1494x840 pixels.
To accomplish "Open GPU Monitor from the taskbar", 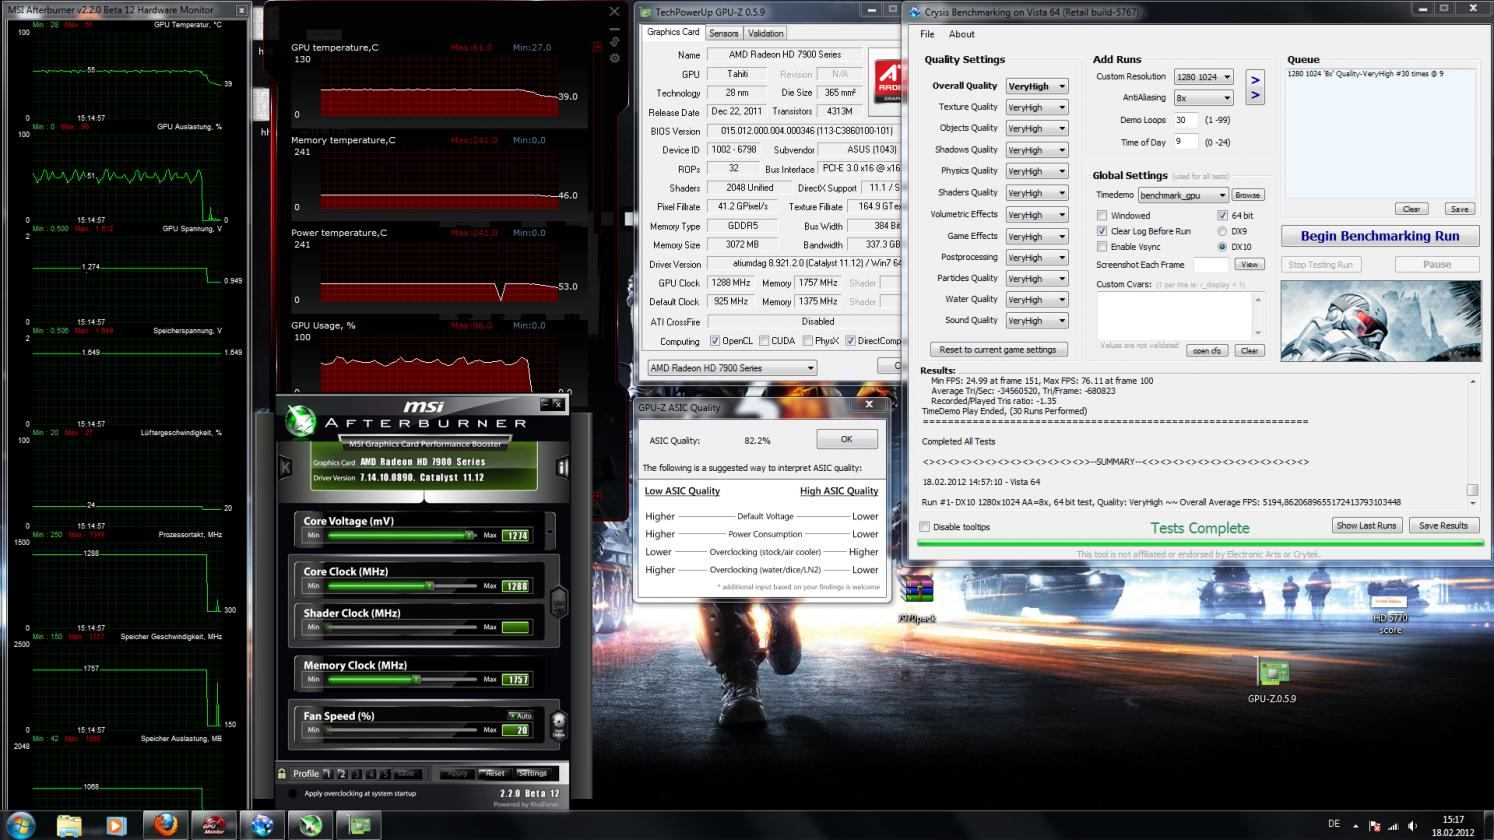I will coord(213,825).
